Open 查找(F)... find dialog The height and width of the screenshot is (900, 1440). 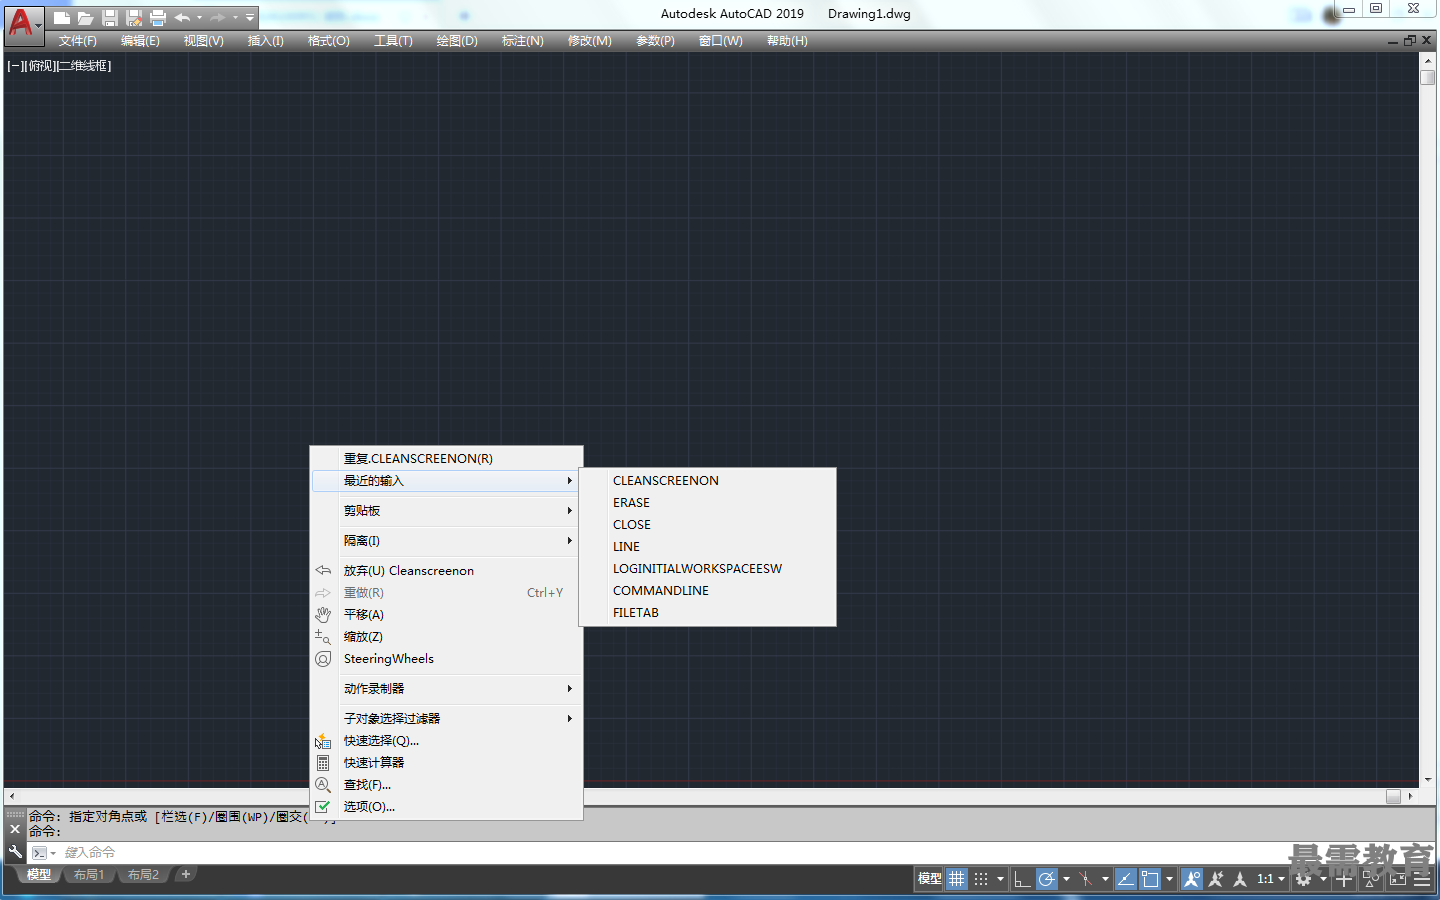click(x=447, y=785)
